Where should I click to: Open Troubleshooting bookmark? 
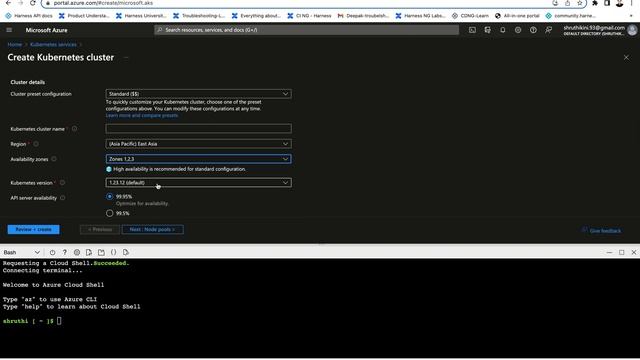(x=199, y=16)
